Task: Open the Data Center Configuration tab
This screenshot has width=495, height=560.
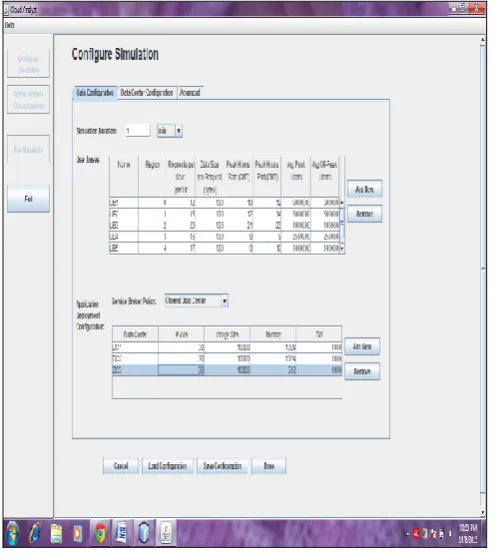Action: tap(147, 93)
